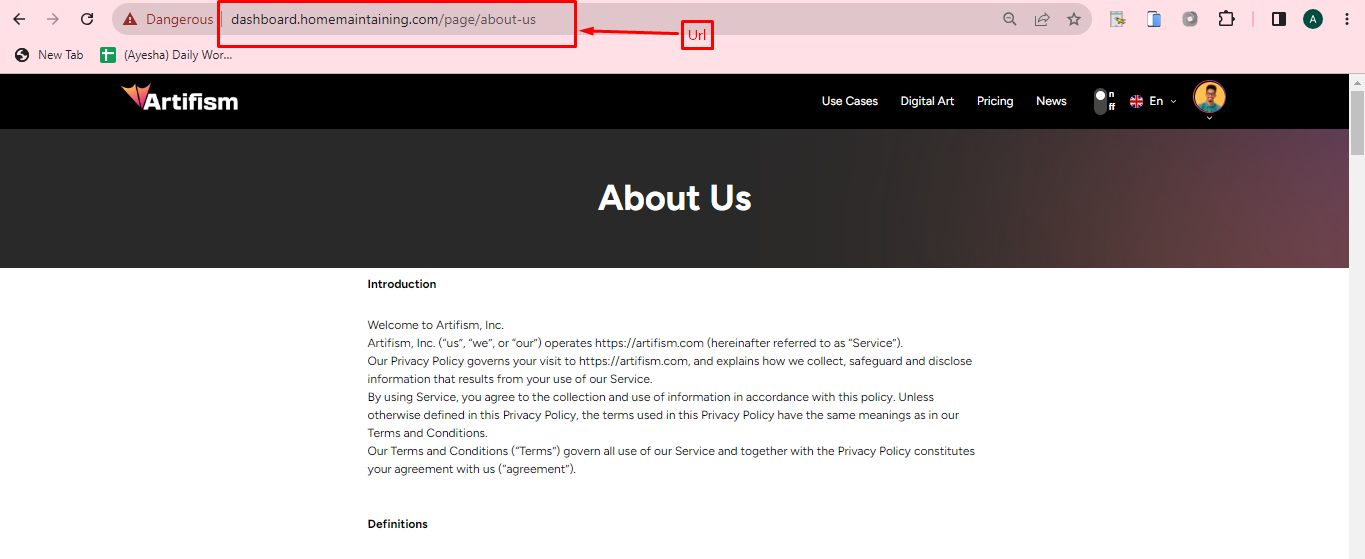Image resolution: width=1365 pixels, height=559 pixels.
Task: Click the Dangerous site warning icon
Action: tap(130, 19)
